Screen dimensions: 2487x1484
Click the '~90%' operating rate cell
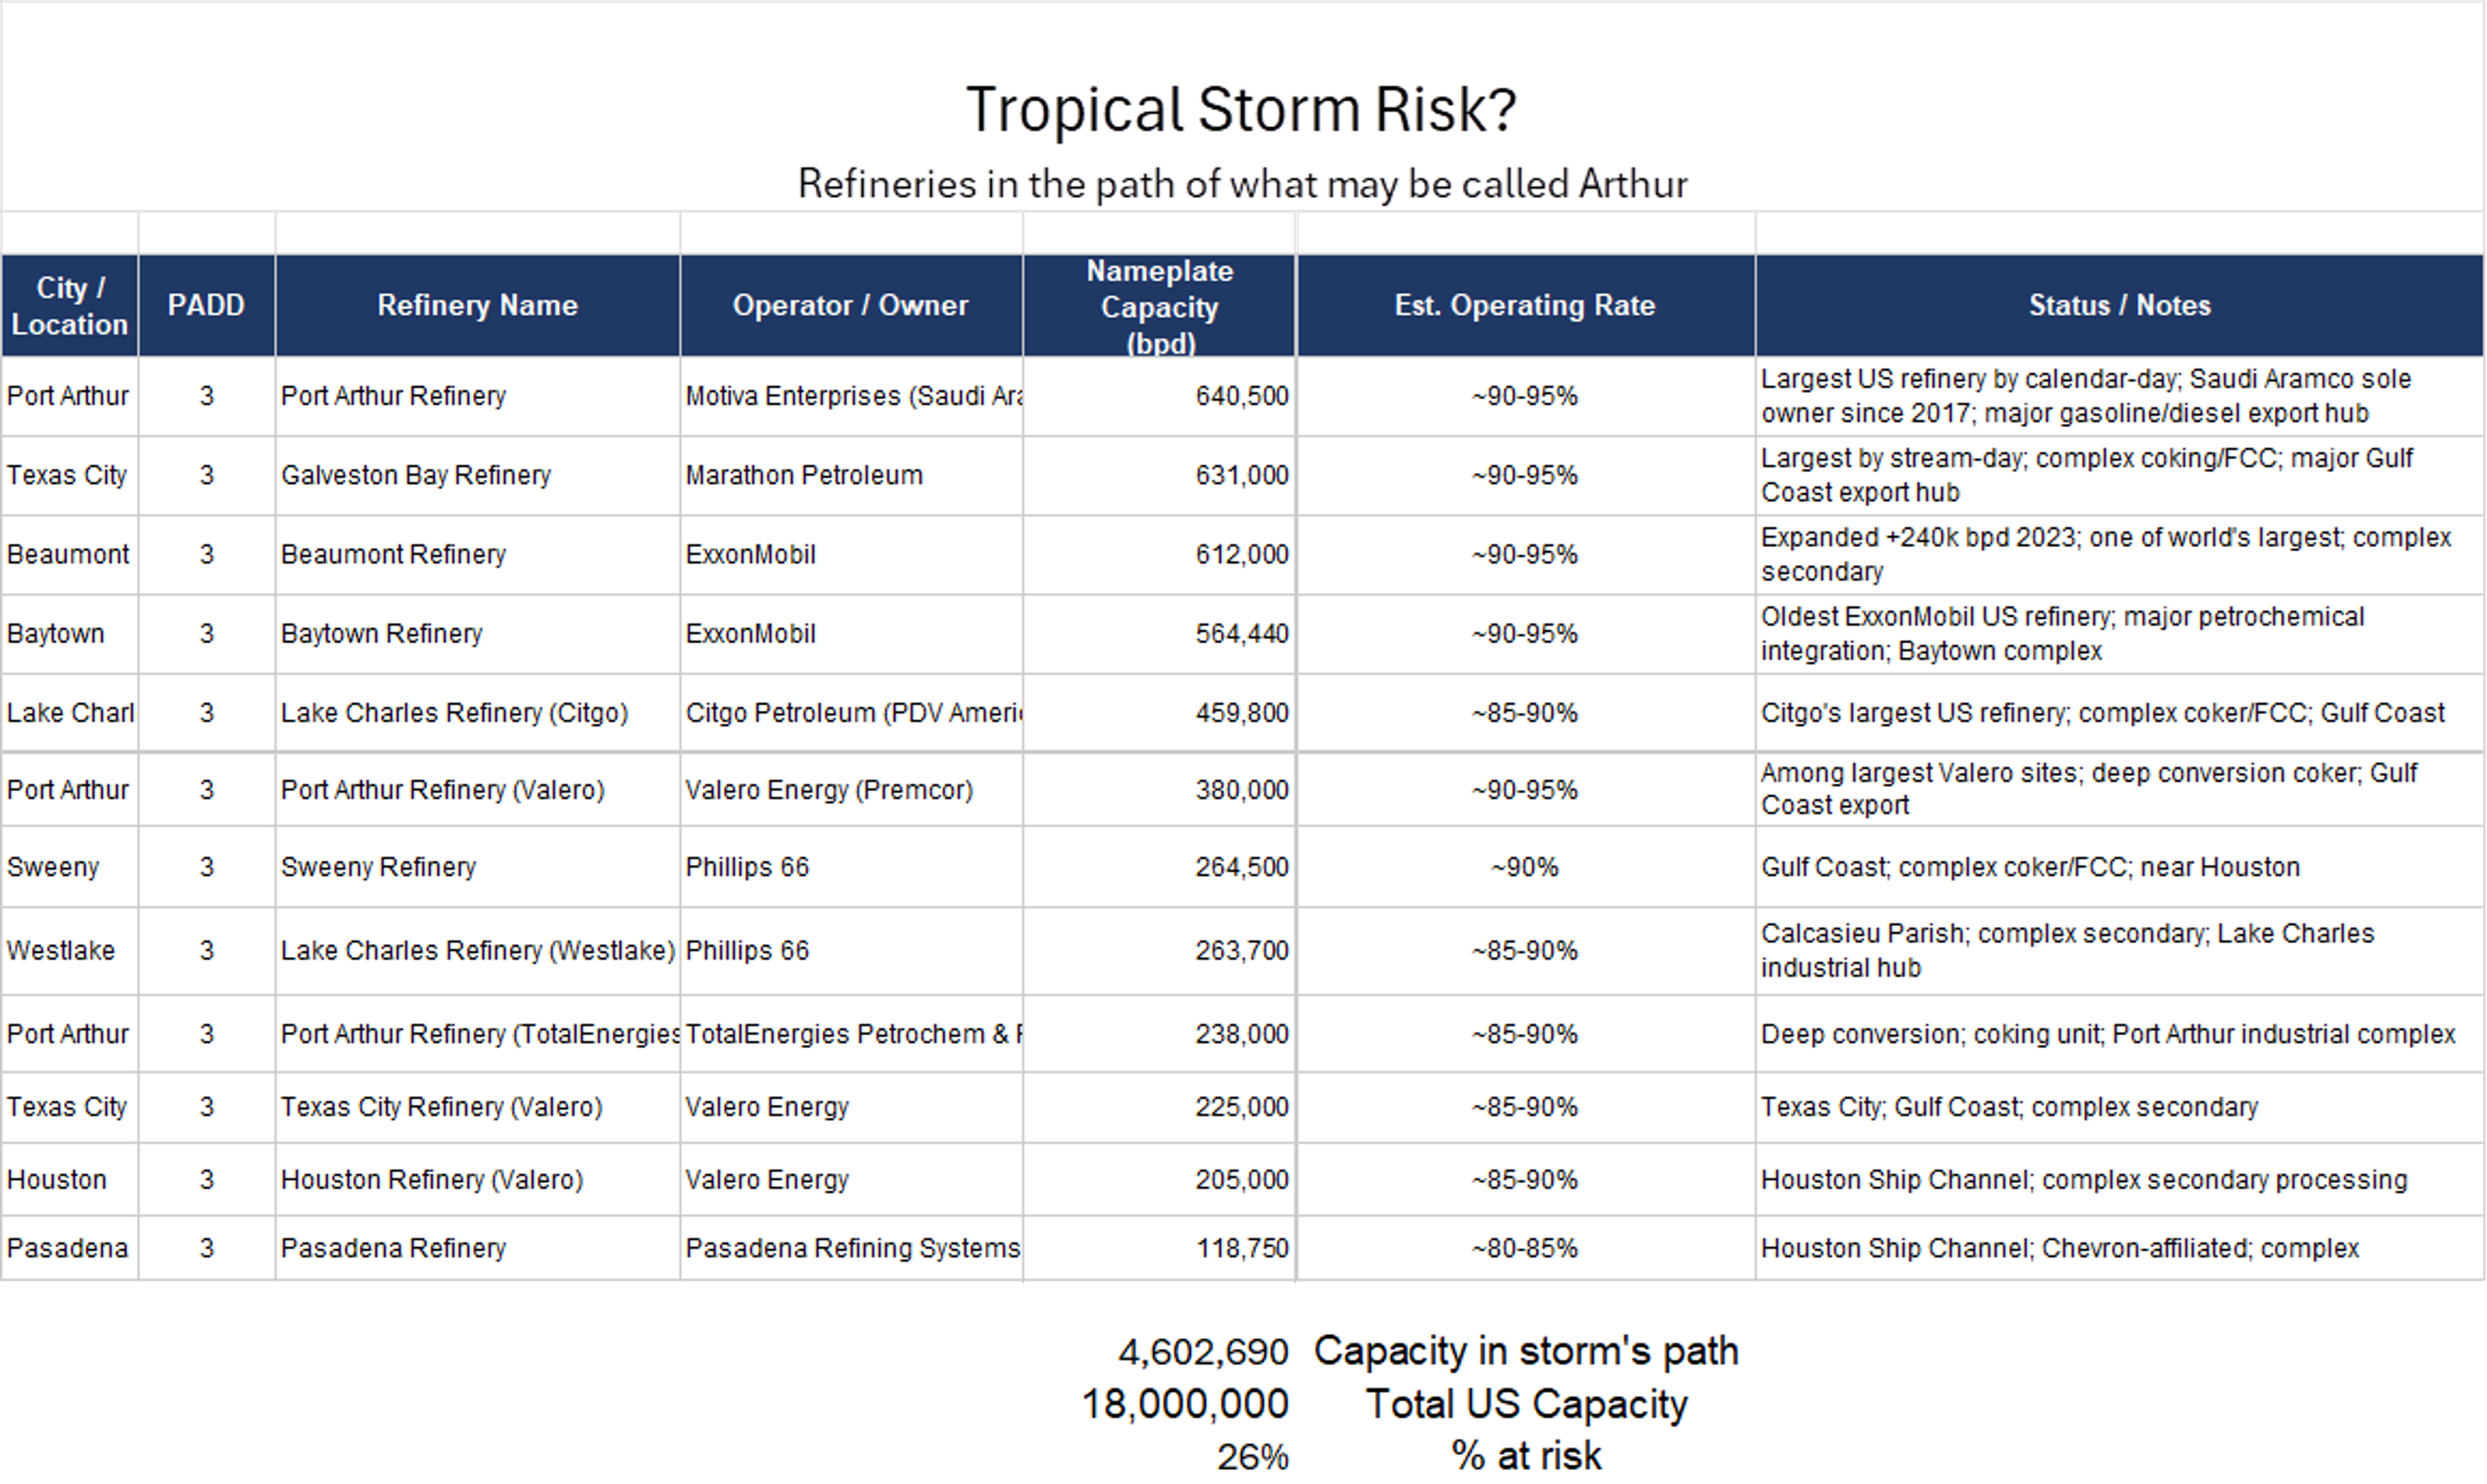[x=1525, y=867]
